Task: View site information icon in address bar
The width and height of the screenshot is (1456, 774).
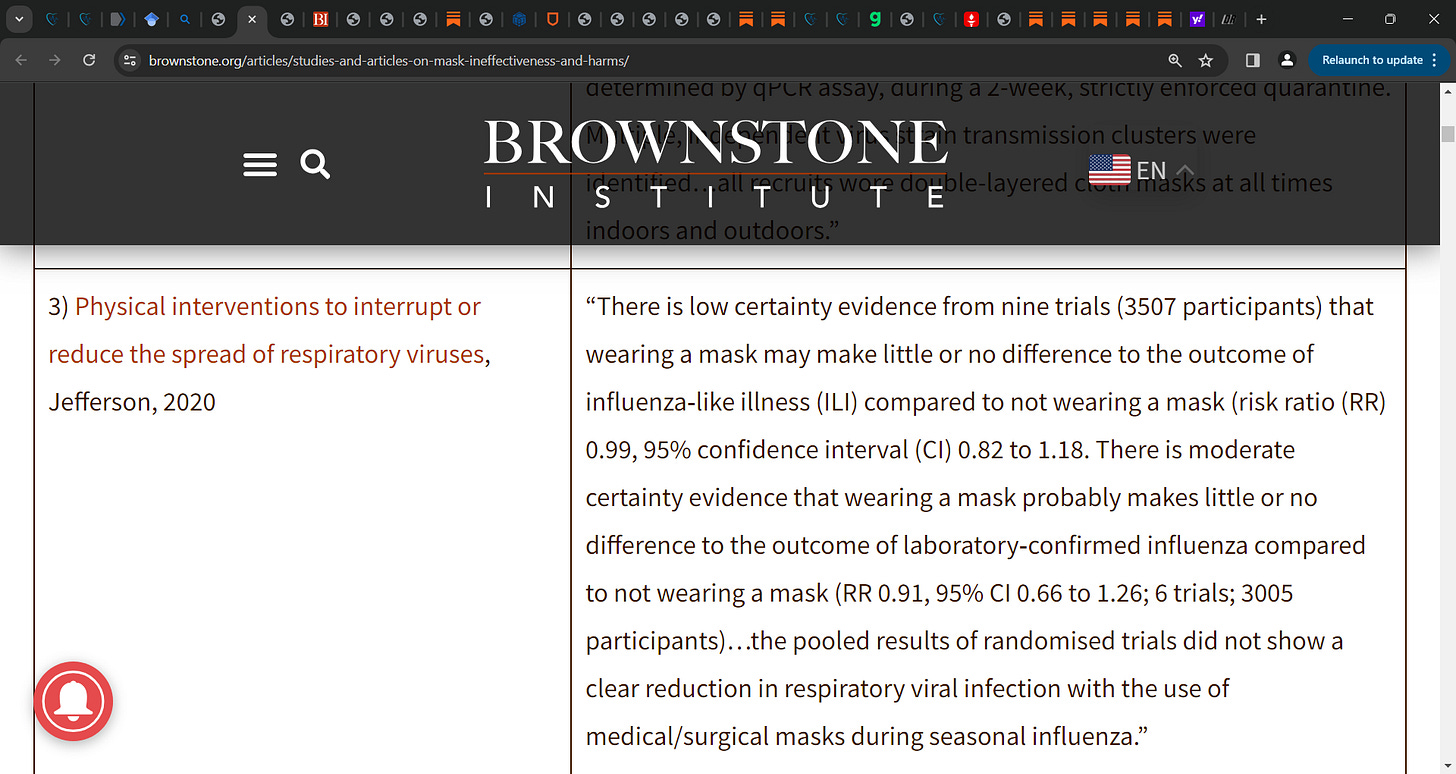Action: (129, 60)
